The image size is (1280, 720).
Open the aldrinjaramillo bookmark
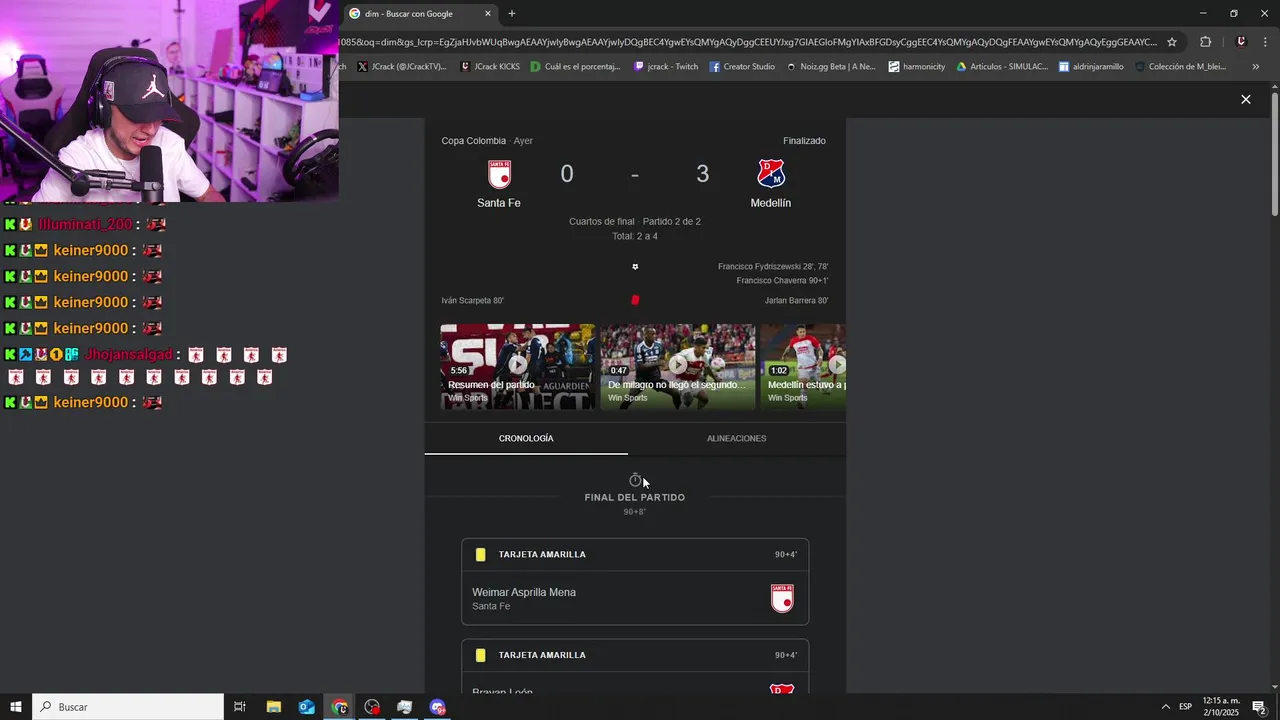[1091, 67]
